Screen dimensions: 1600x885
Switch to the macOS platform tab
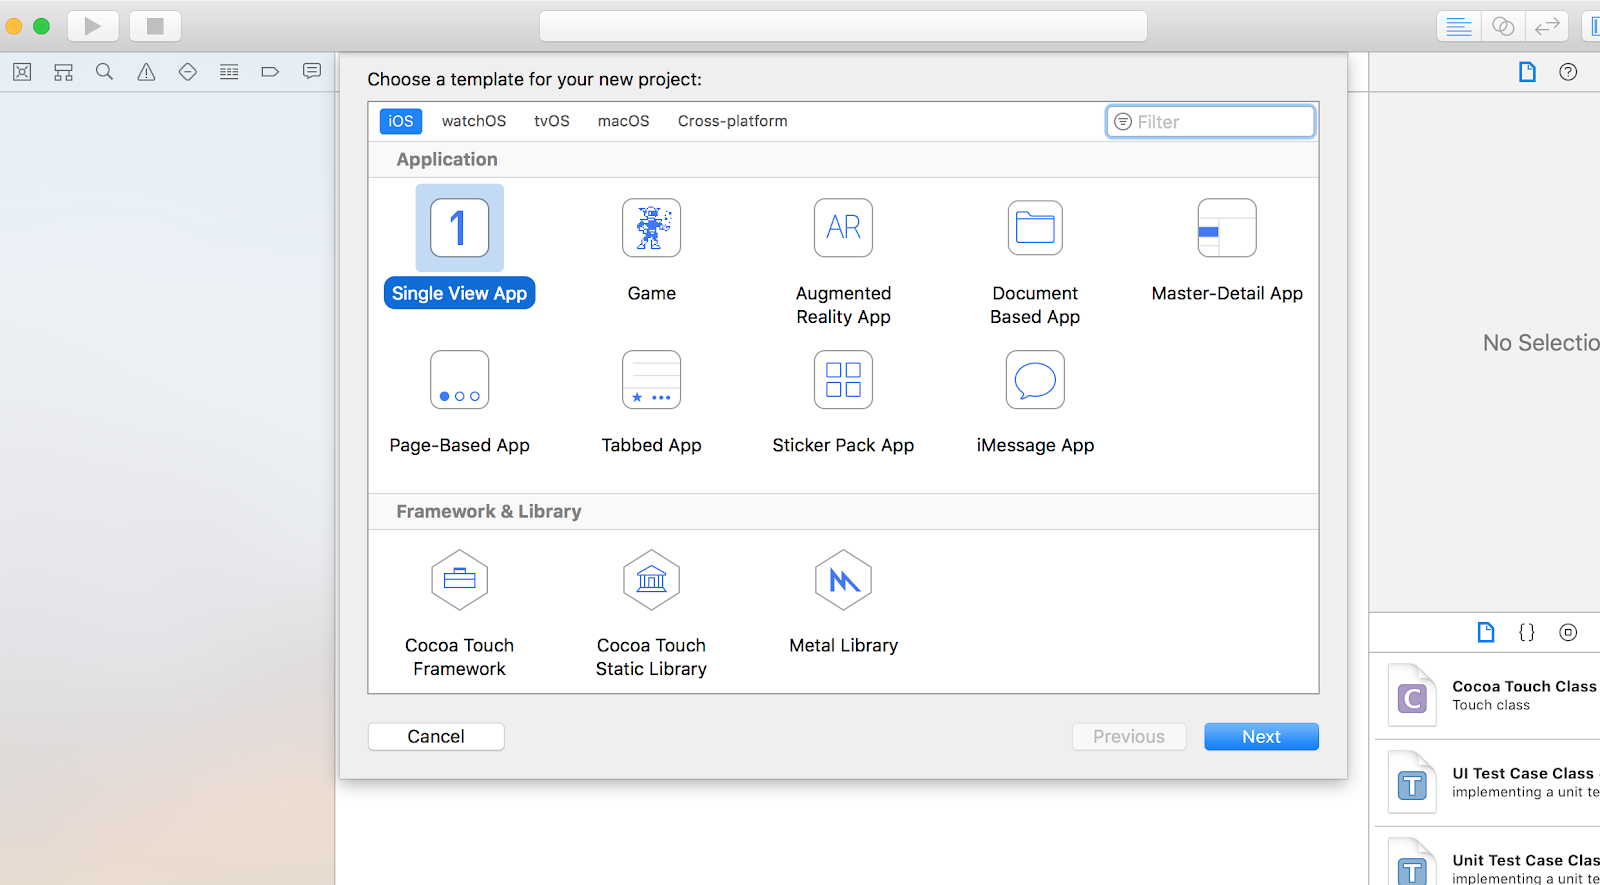point(624,121)
